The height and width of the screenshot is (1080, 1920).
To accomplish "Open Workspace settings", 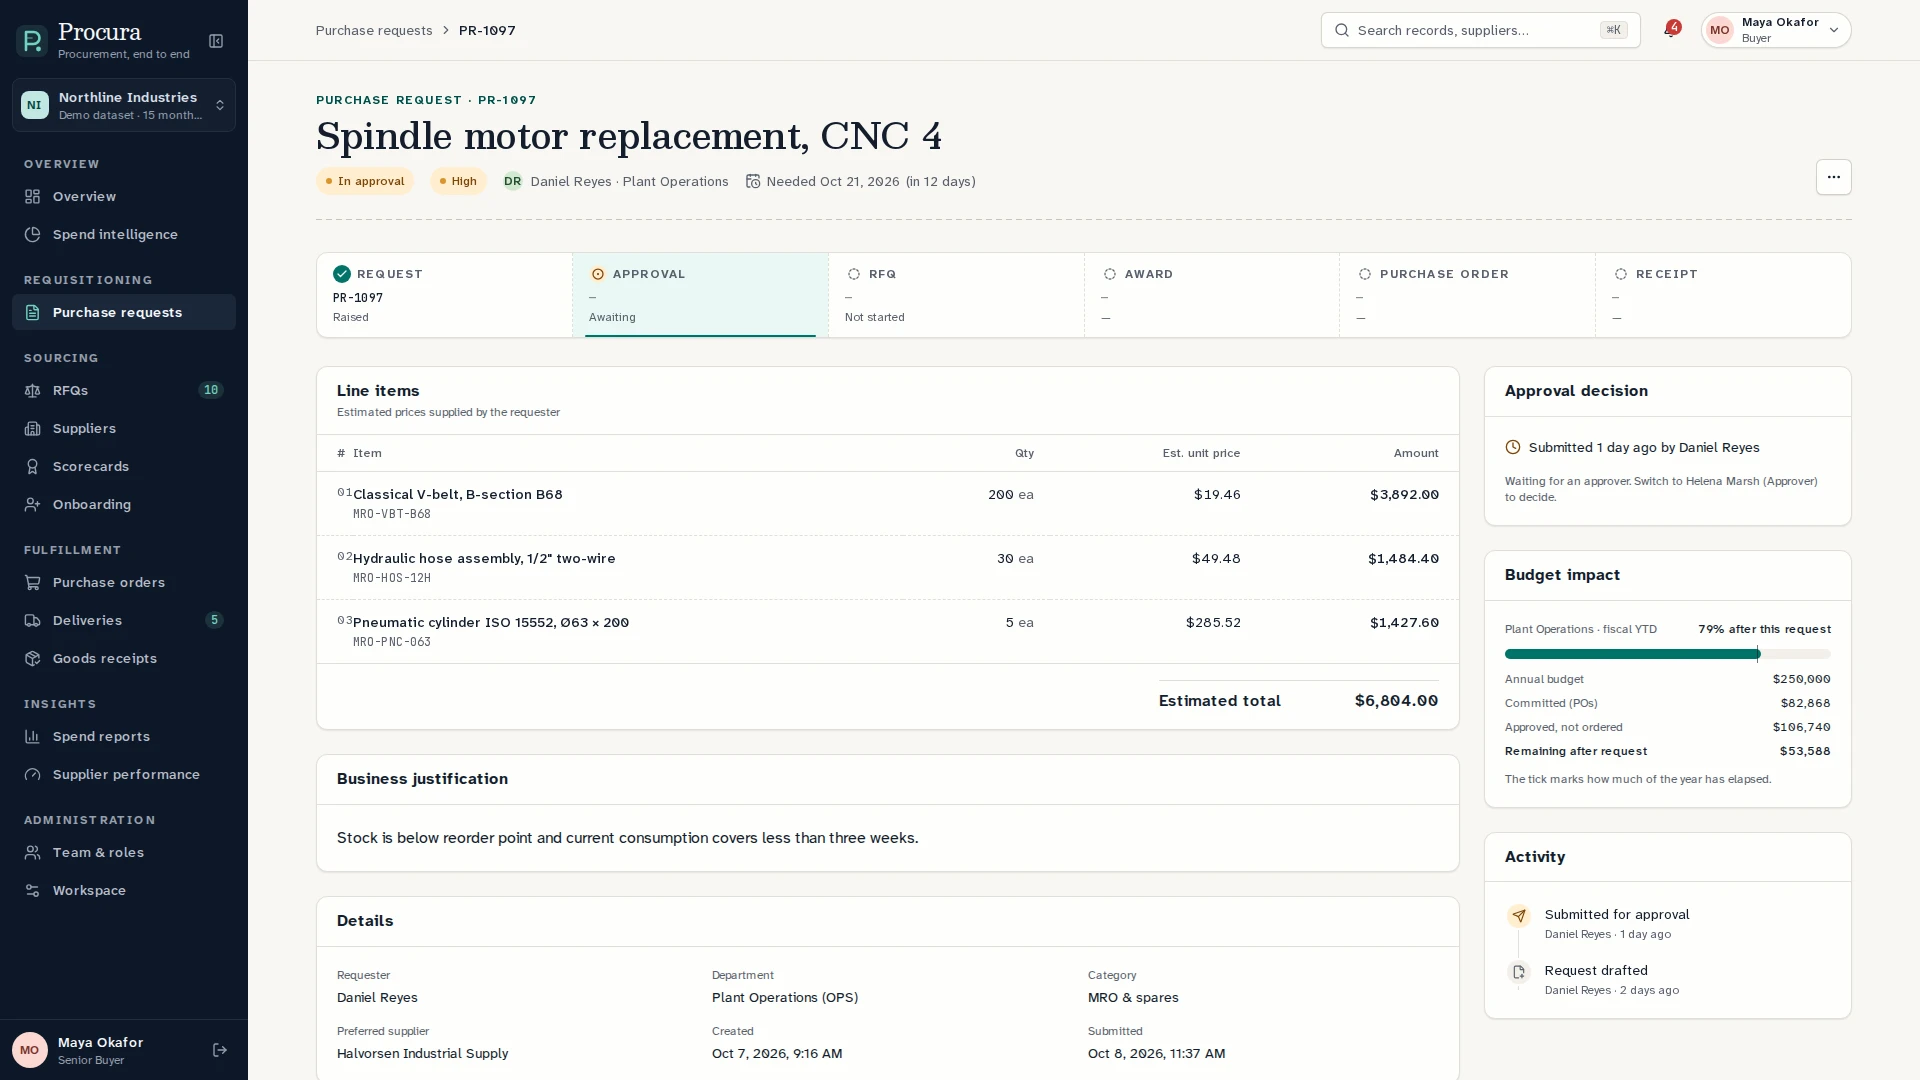I will click(x=124, y=890).
